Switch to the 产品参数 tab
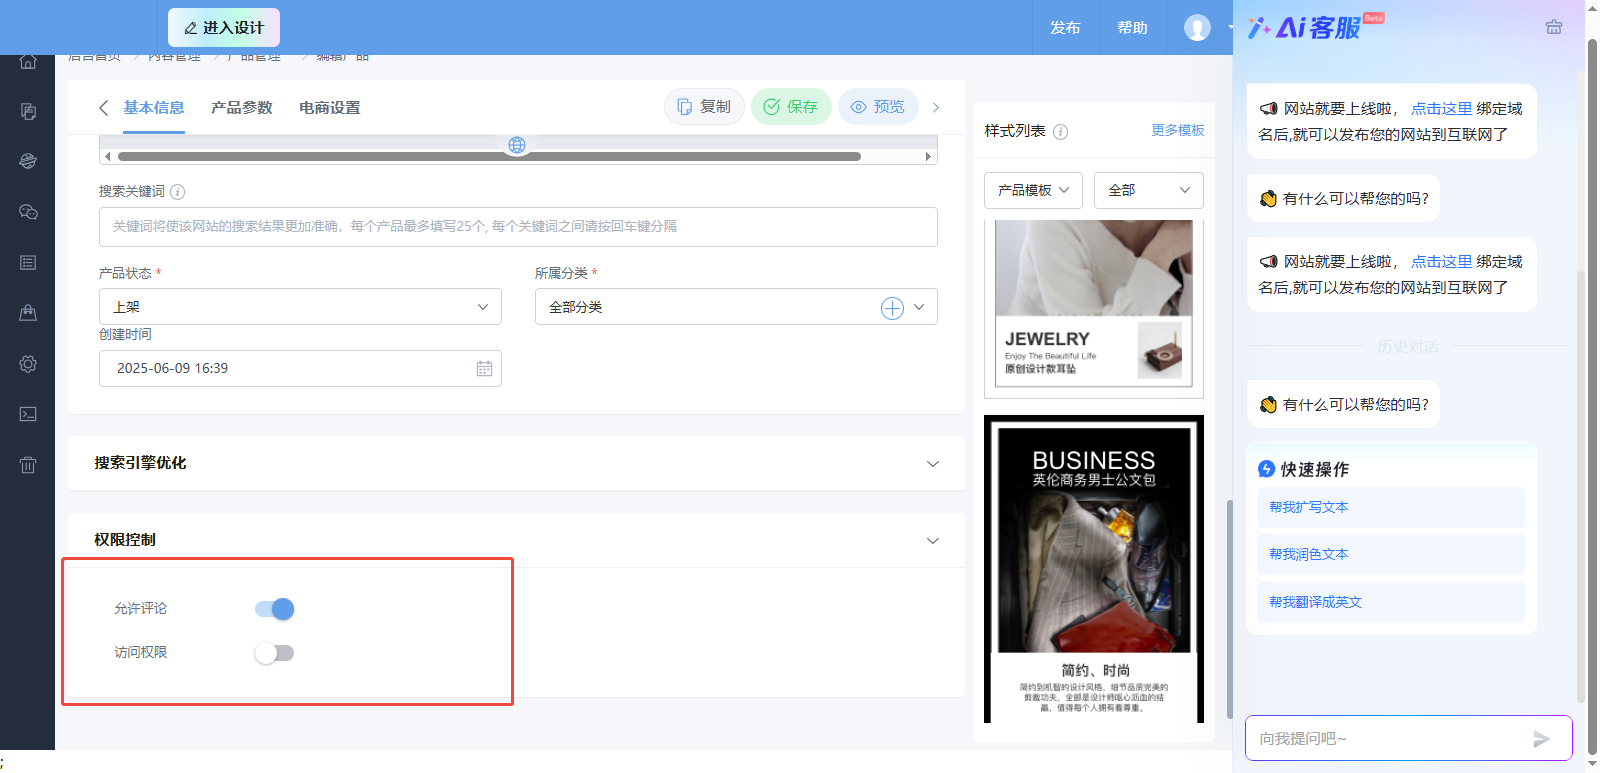The width and height of the screenshot is (1600, 773). 242,108
